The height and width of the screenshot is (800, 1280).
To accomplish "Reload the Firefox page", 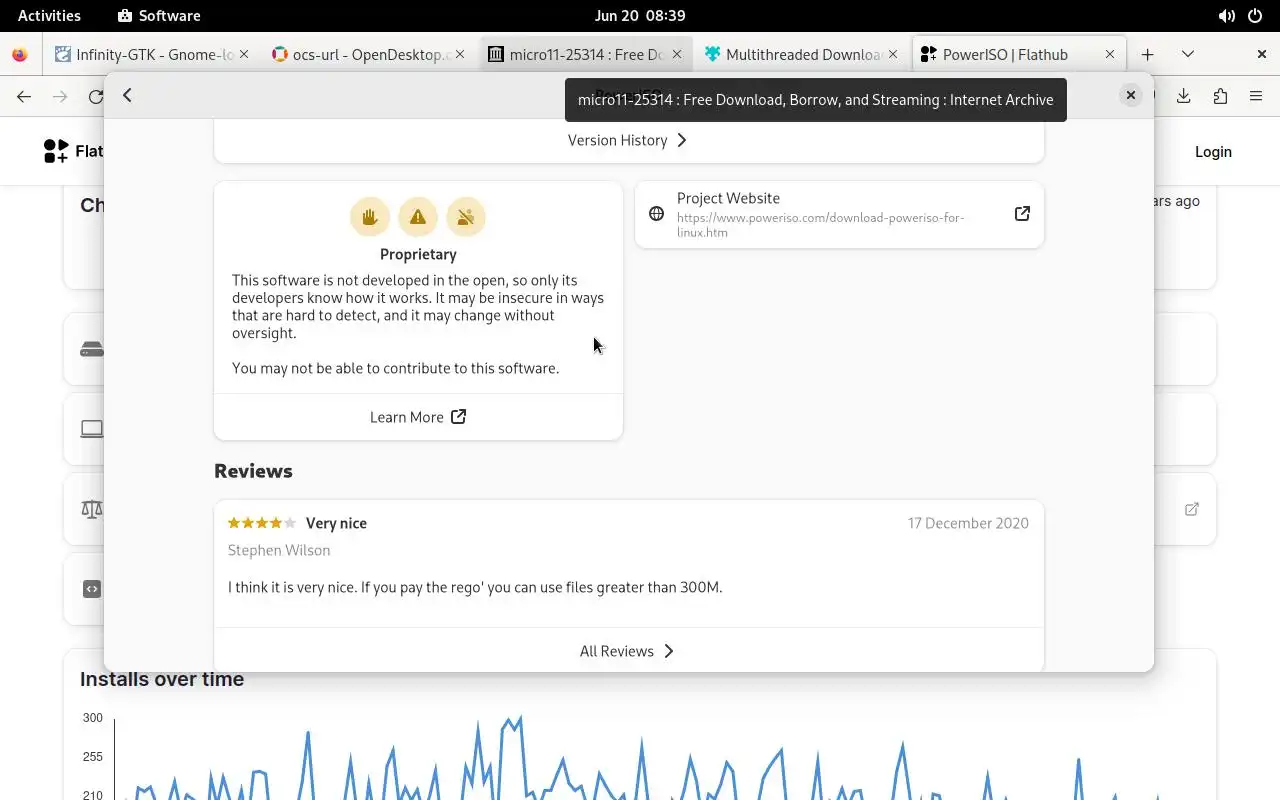I will 96,96.
